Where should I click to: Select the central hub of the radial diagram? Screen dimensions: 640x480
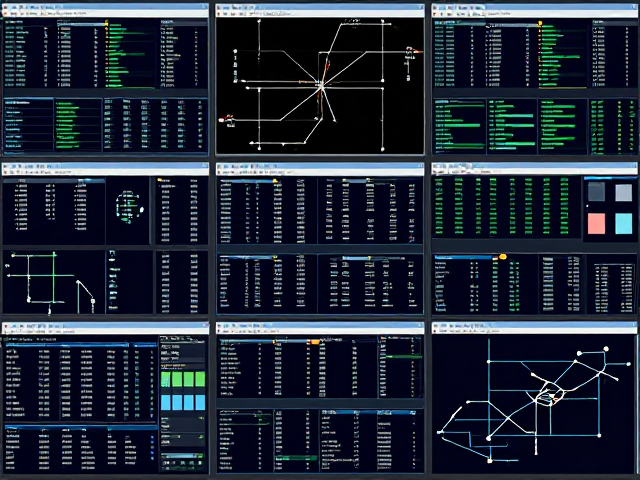321,86
